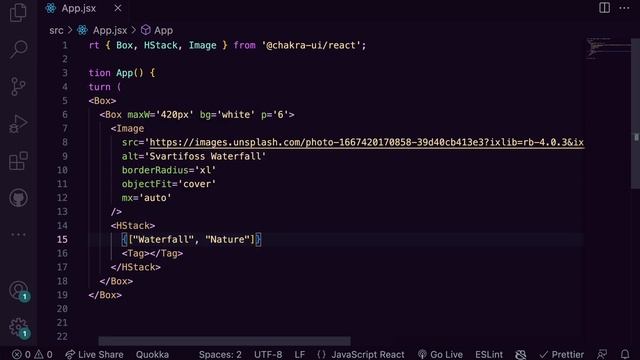This screenshot has height=360, width=640.
Task: Open the unsplash image URL link
Action: coord(367,142)
